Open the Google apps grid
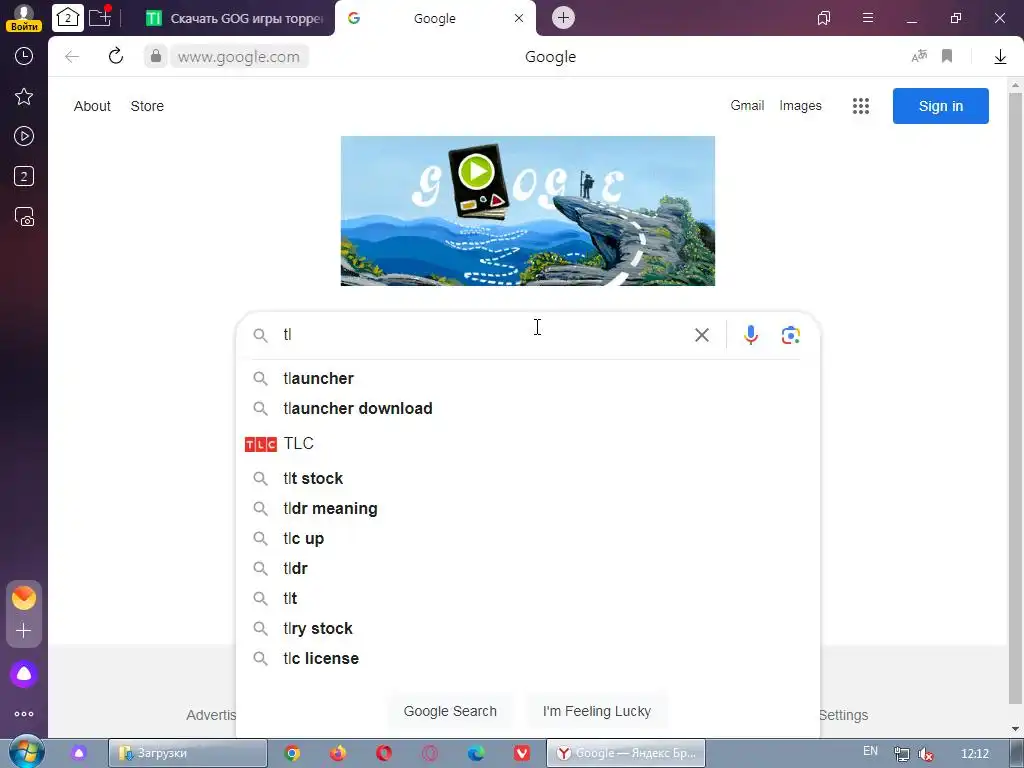Screen dimensions: 1024x768 point(861,106)
